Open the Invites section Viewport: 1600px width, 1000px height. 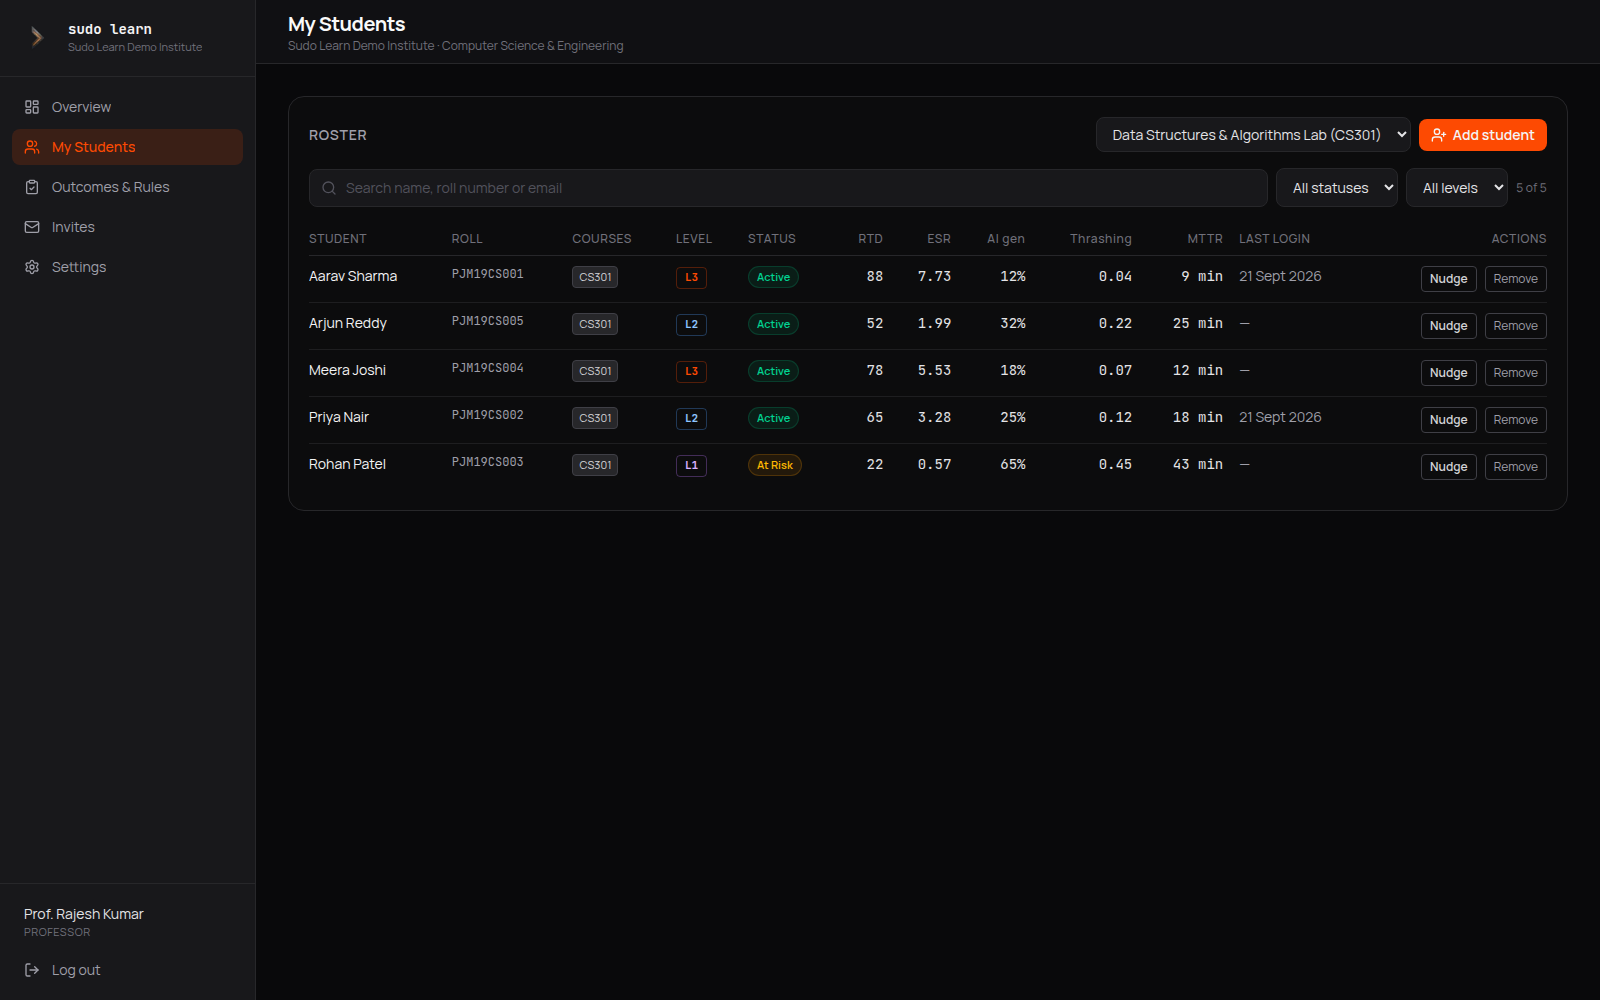(x=127, y=227)
